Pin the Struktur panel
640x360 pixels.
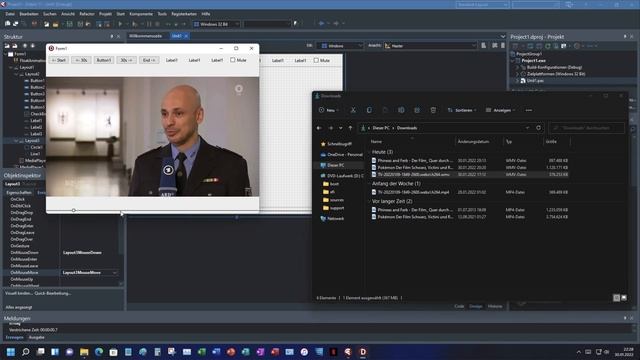point(111,36)
